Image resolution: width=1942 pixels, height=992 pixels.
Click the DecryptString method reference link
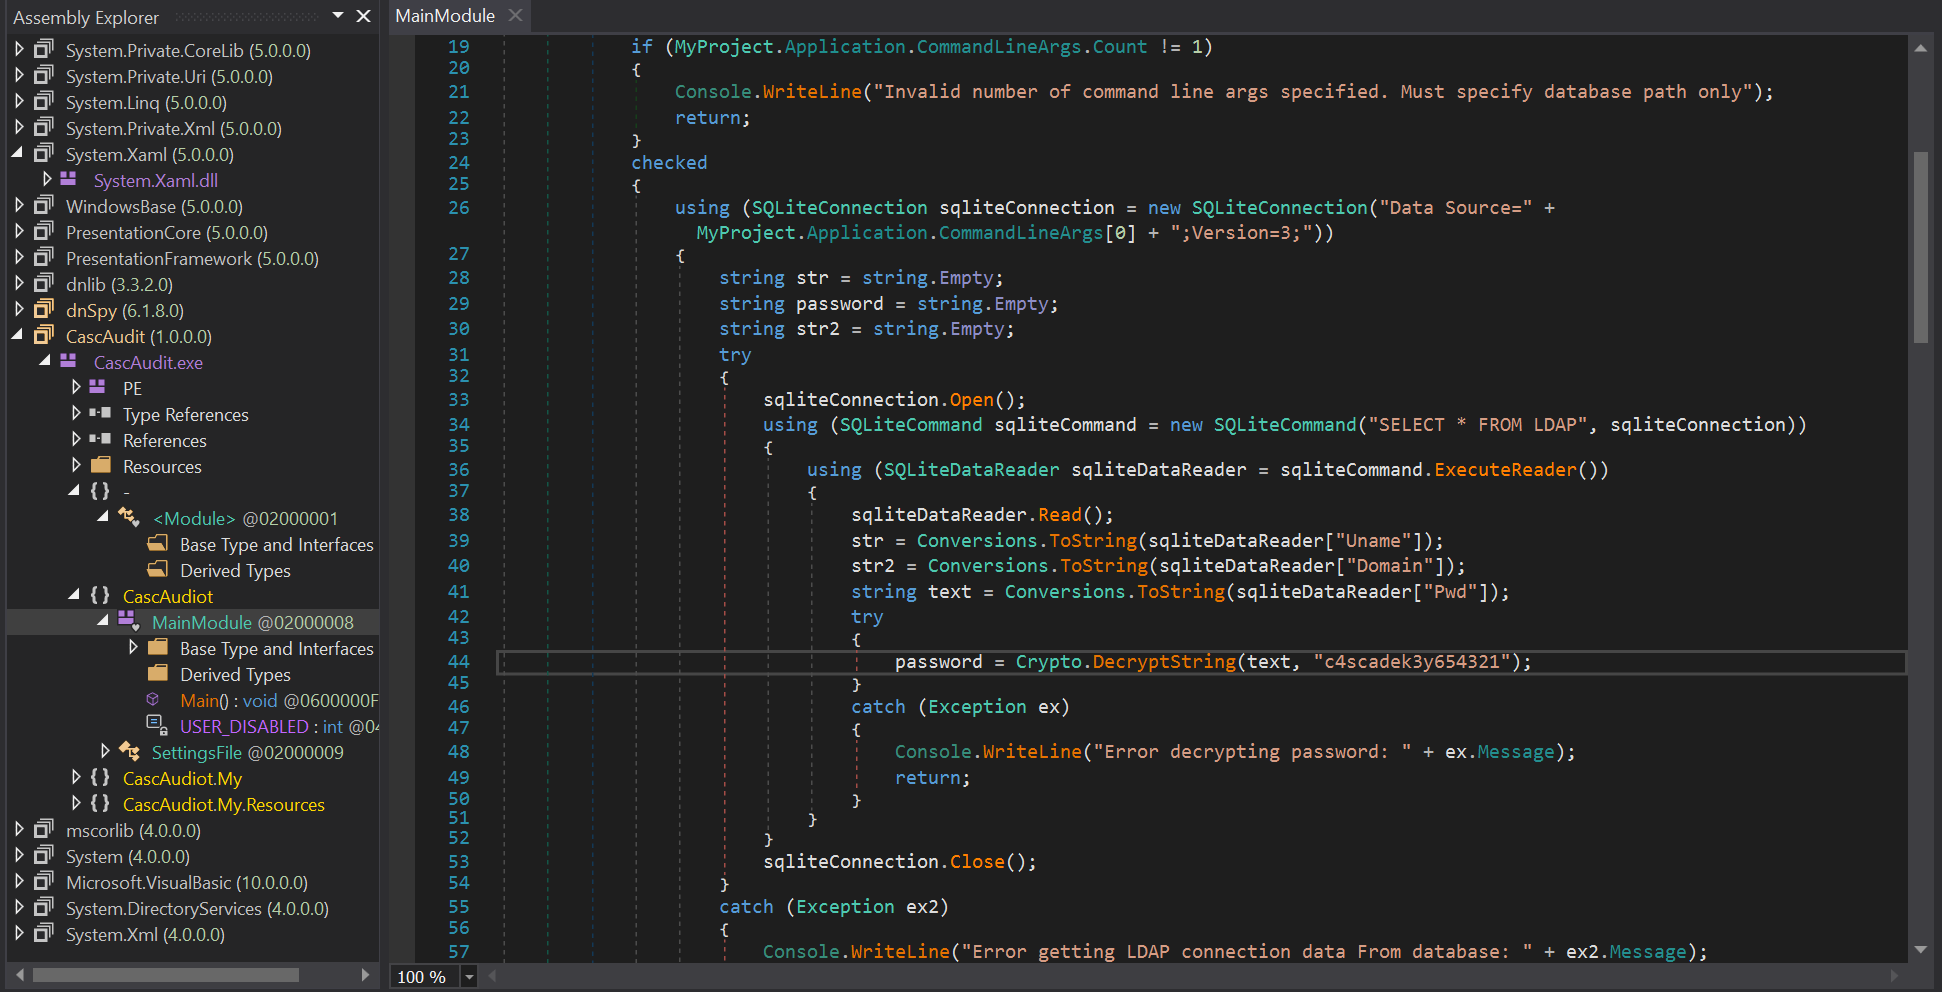(1163, 662)
